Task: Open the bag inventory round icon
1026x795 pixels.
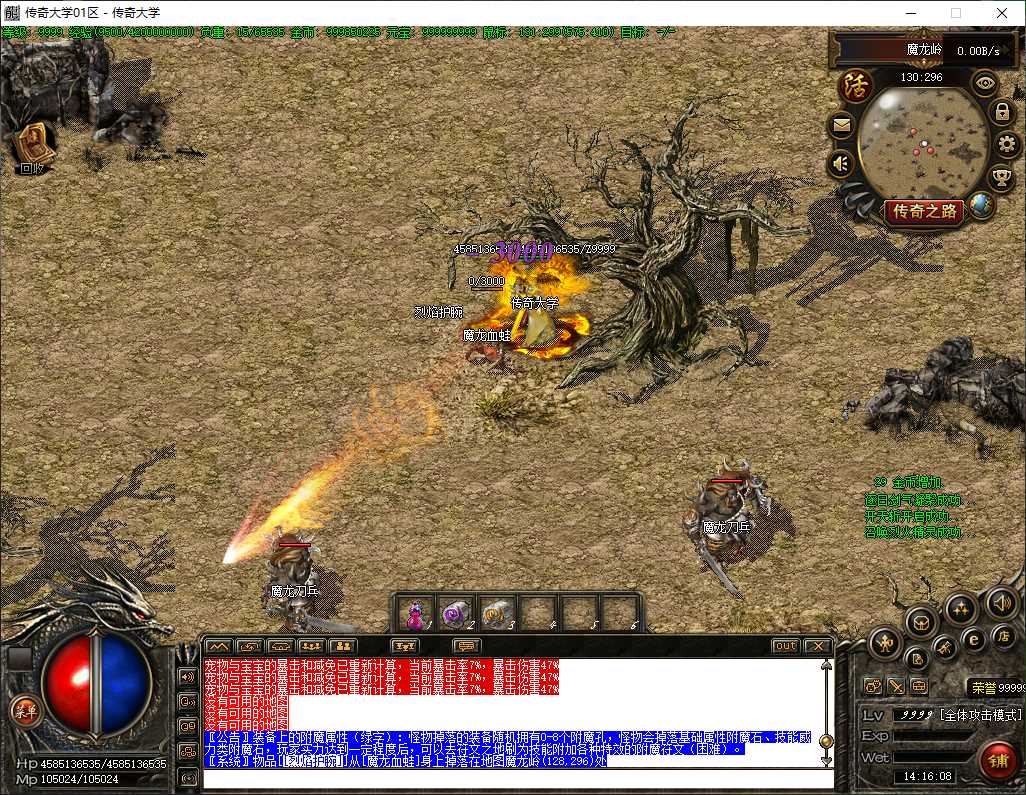Action: click(921, 621)
